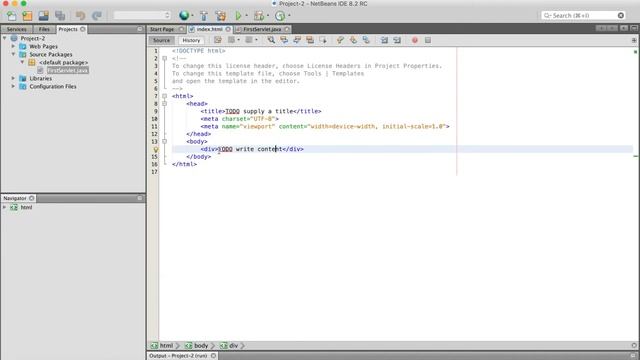Toggle Rectangular Selection icon
The image size is (640, 360).
pyautogui.click(x=323, y=40)
